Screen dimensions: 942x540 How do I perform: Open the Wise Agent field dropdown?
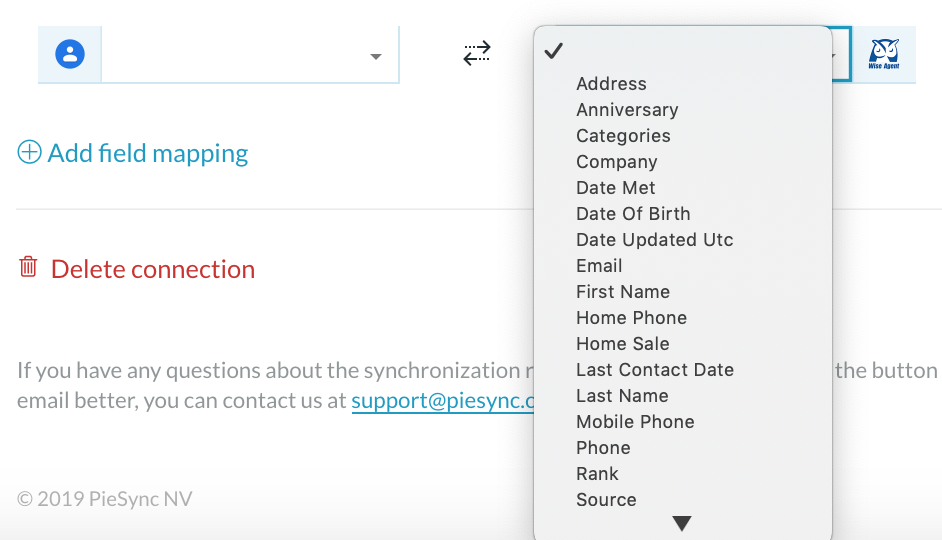(x=841, y=54)
